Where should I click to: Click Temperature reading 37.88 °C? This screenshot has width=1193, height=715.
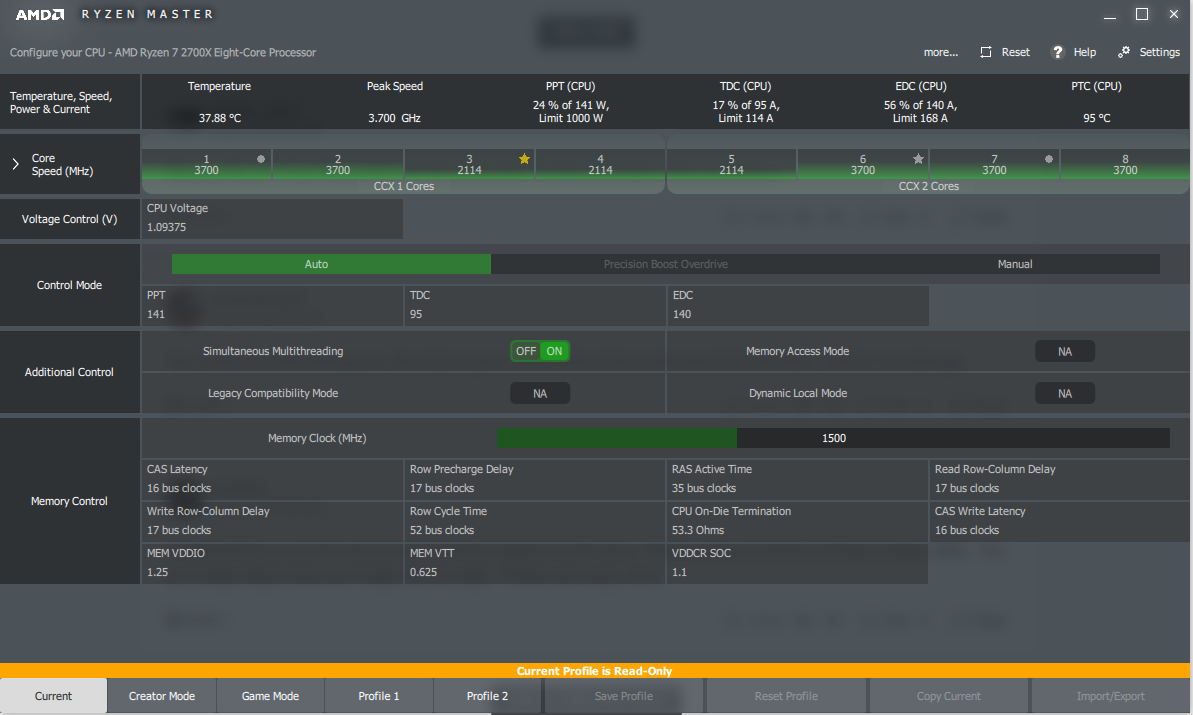point(220,118)
